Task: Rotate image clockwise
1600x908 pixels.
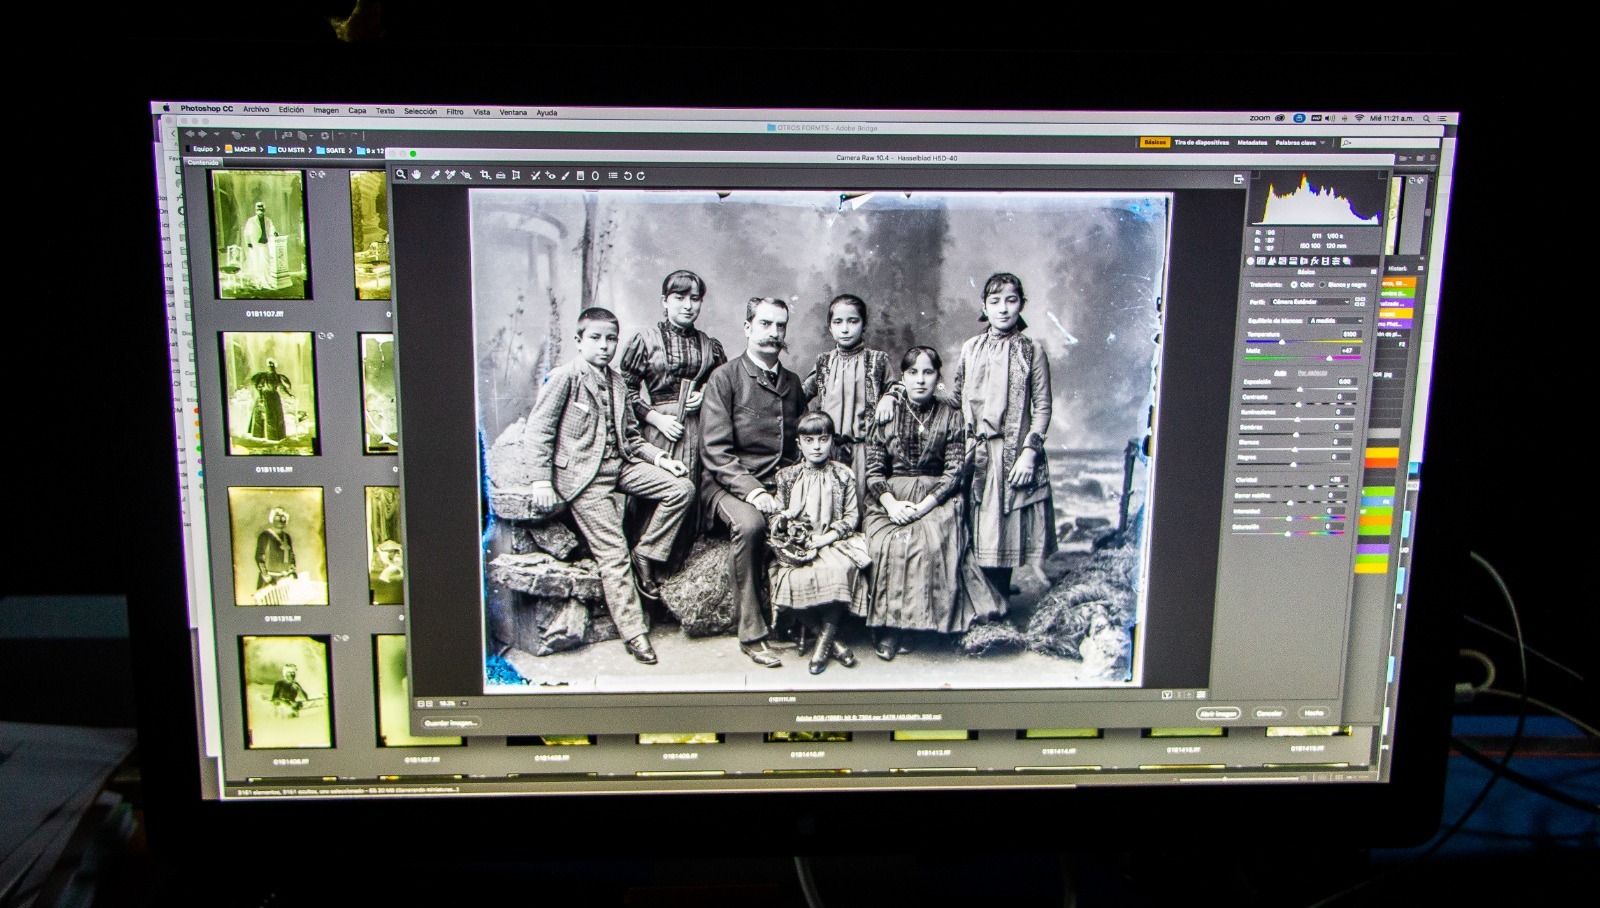Action: (641, 176)
